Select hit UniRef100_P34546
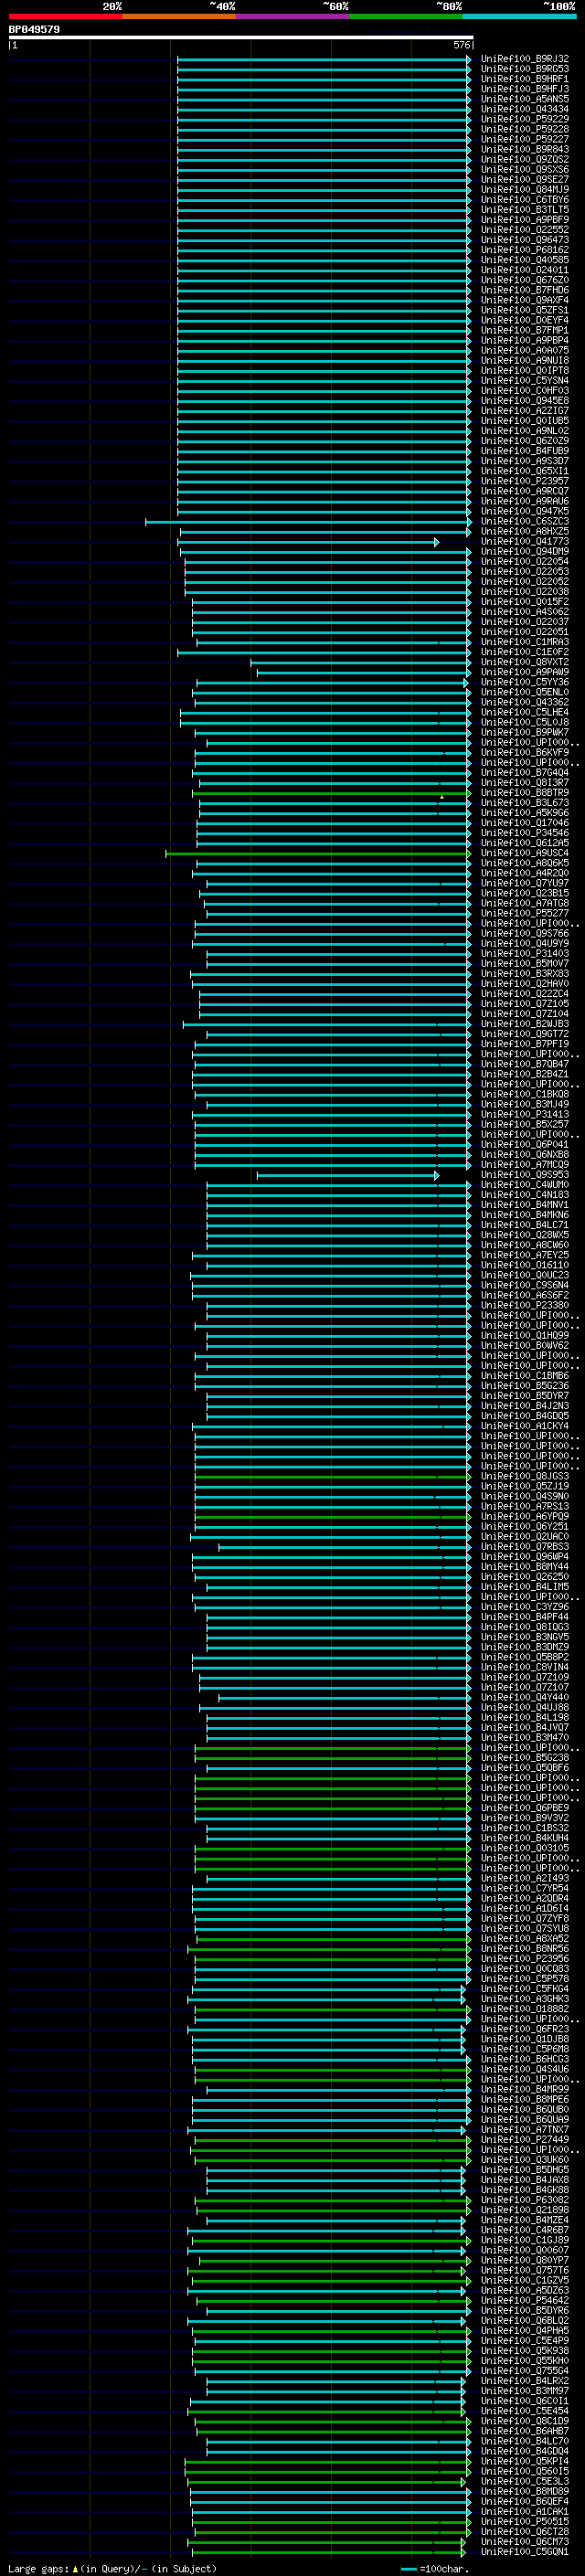Image resolution: width=585 pixels, height=2576 pixels. point(525,833)
